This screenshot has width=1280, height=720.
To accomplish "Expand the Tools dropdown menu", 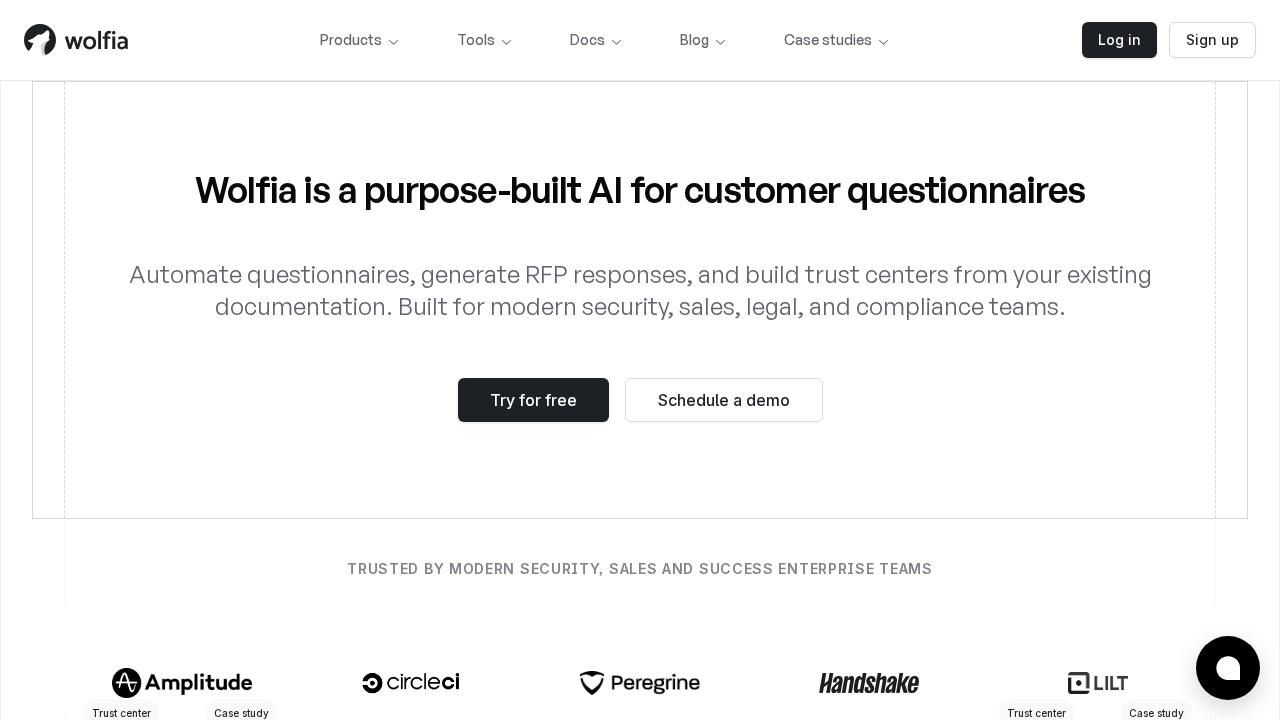I will click(x=484, y=40).
